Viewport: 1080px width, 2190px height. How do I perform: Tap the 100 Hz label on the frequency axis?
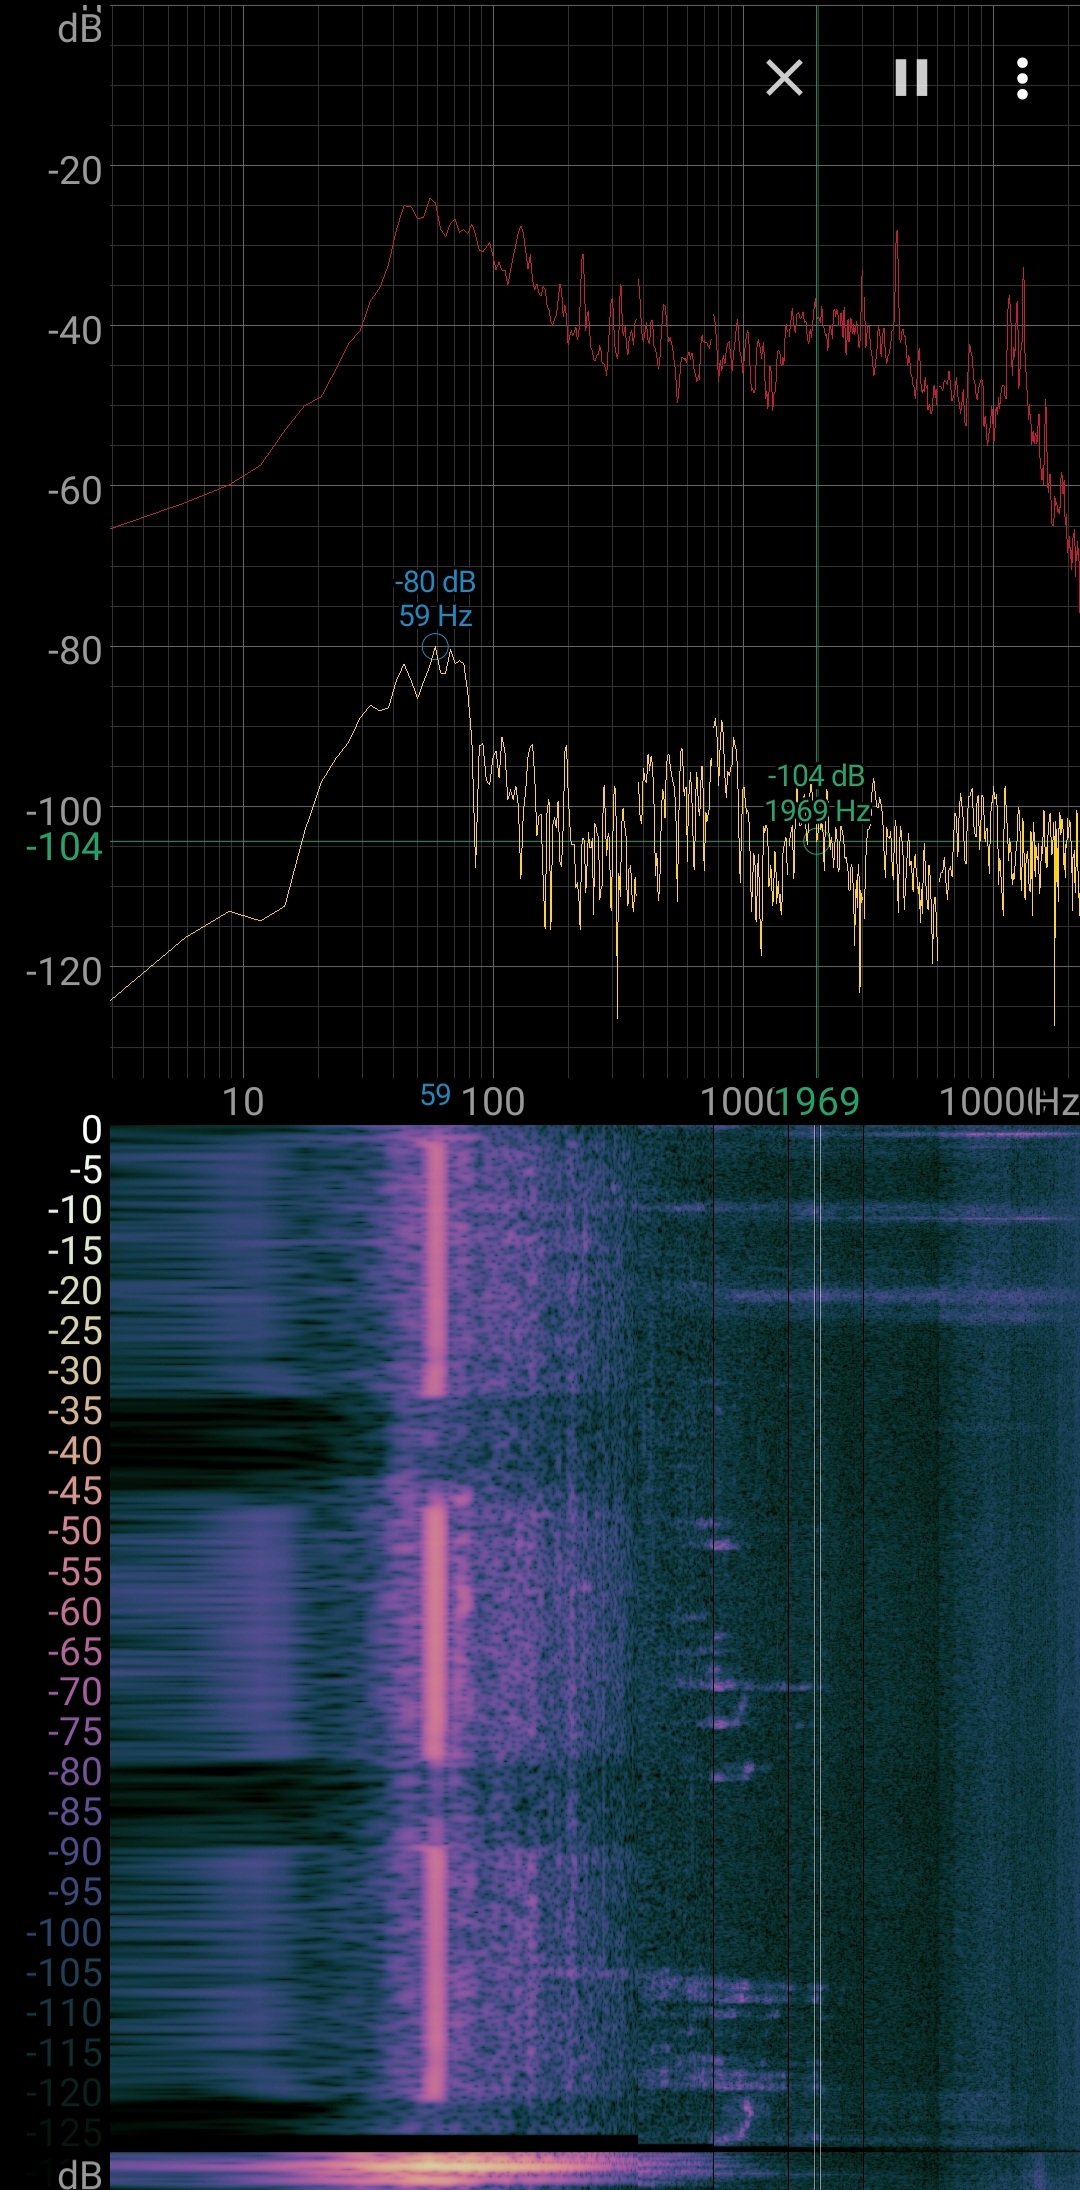(493, 1102)
